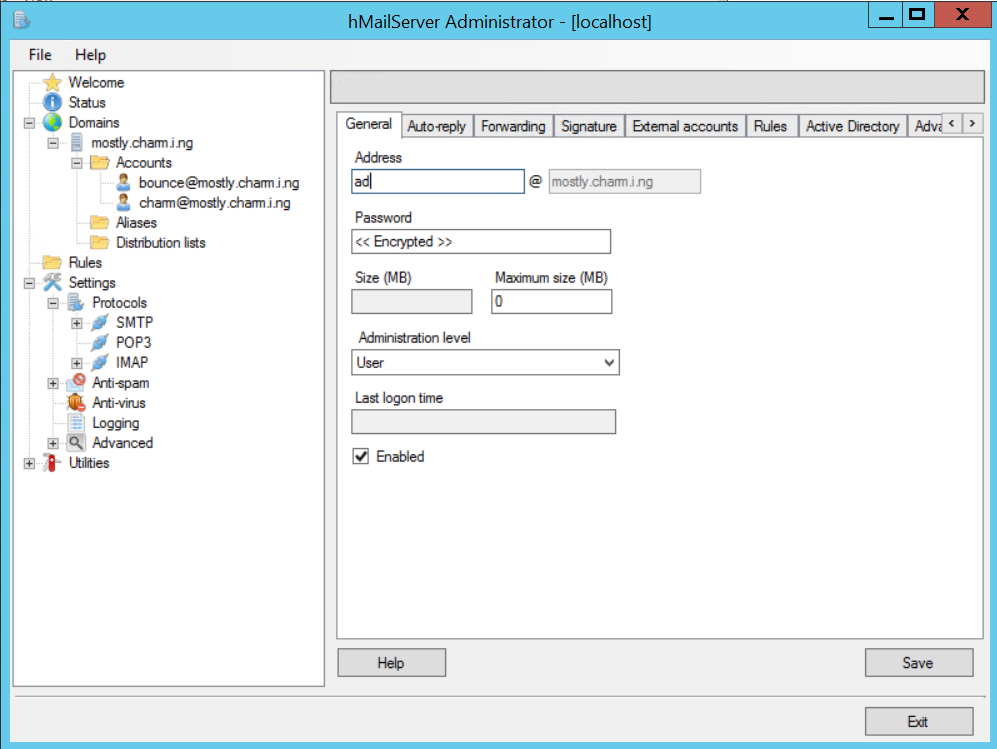Click the IMAP plug icon

[100, 362]
